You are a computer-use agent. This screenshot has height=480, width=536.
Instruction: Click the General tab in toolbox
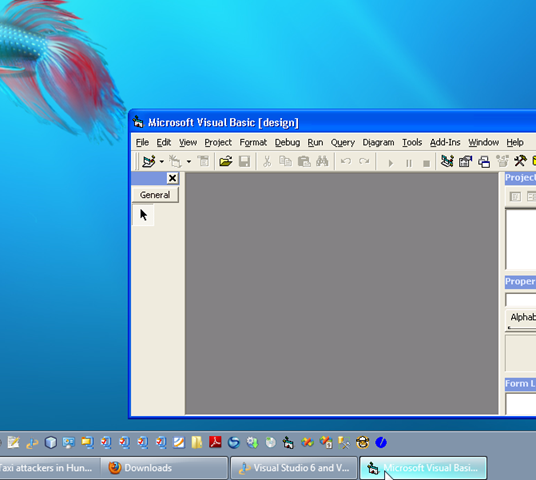click(x=155, y=195)
